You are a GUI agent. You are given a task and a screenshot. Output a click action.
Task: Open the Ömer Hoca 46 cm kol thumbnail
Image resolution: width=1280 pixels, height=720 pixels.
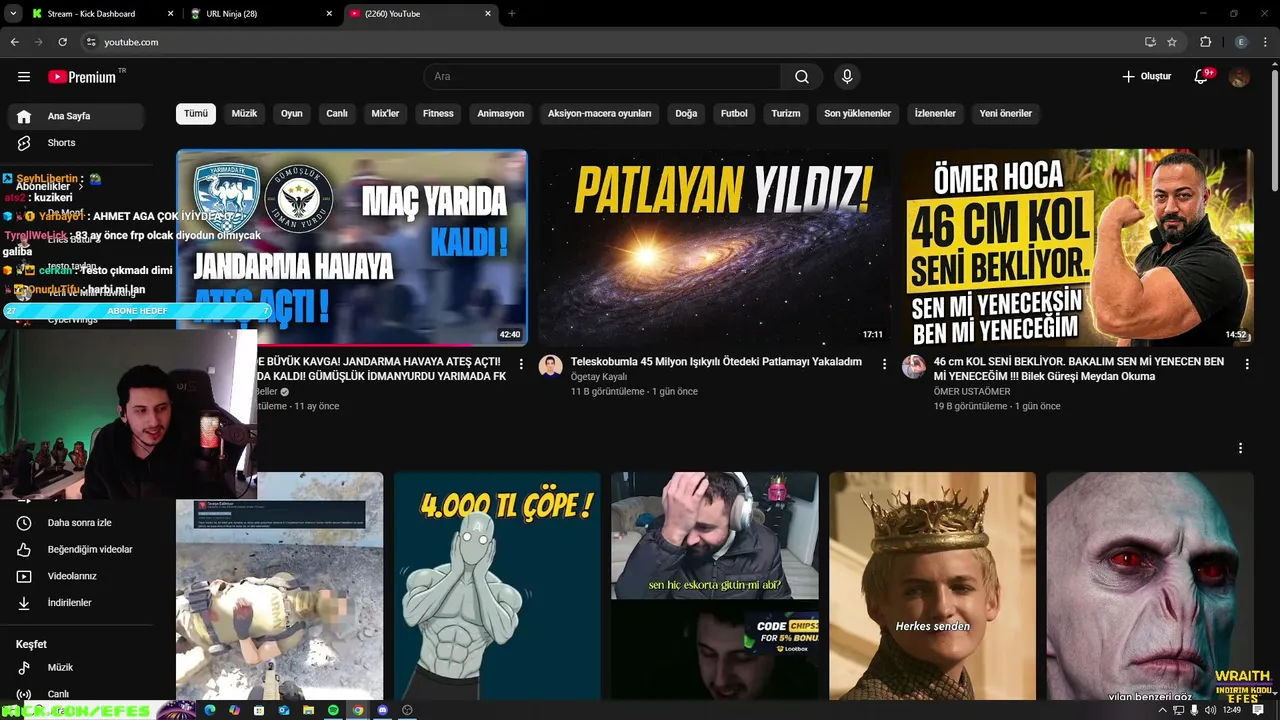(1078, 247)
